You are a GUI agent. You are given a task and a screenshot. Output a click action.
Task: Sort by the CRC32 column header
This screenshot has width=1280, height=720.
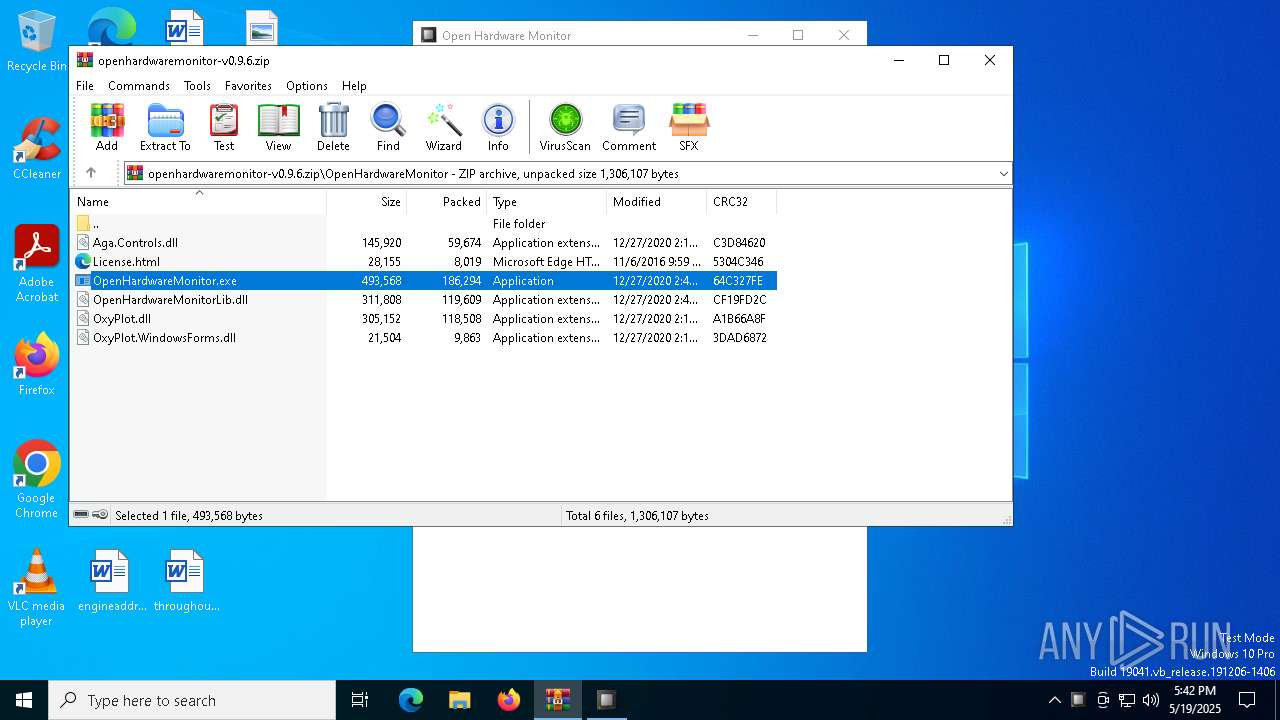[x=741, y=202]
